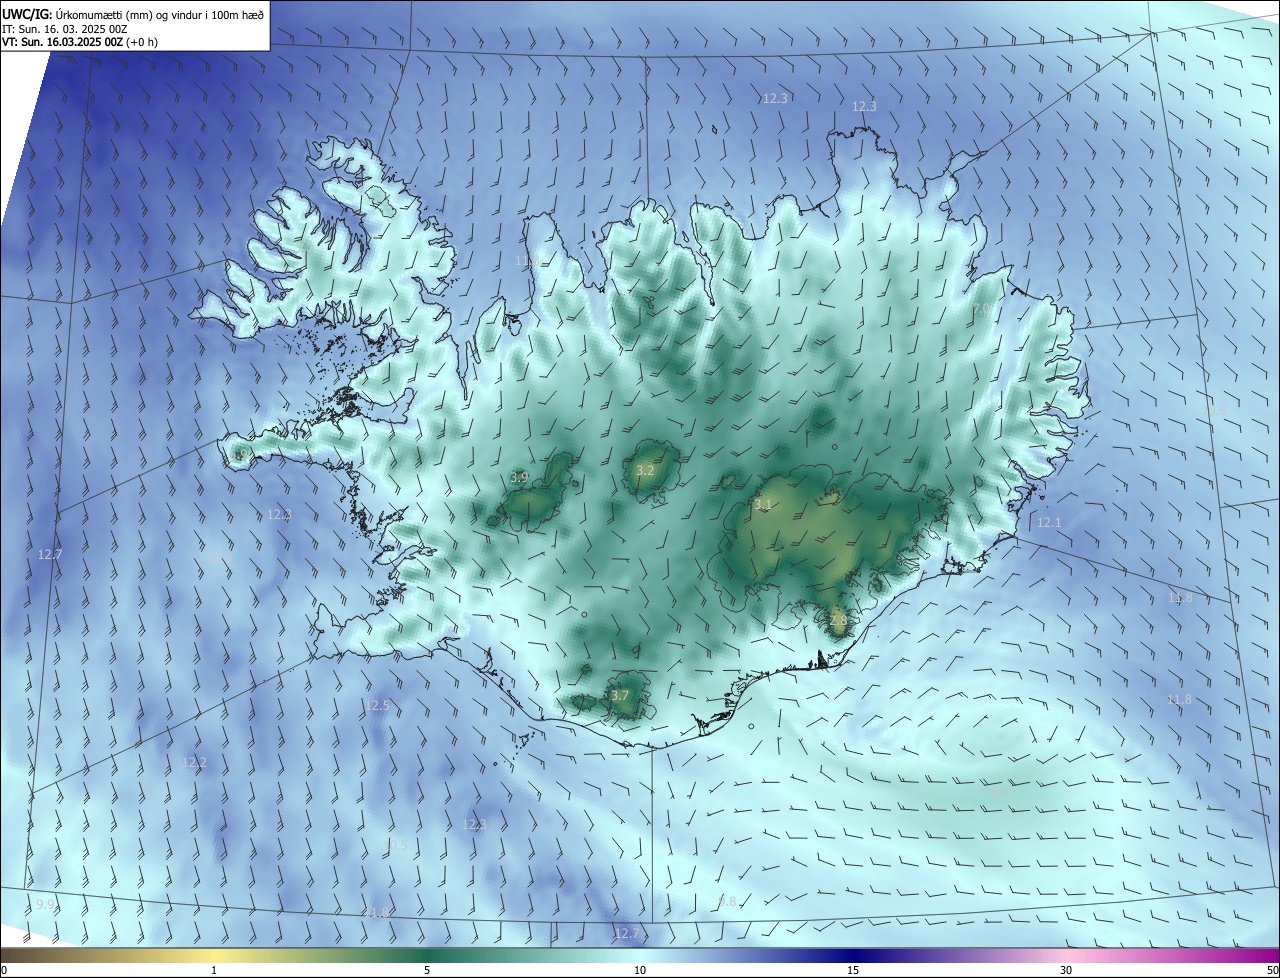Click the 0 tick label on the color scale
This screenshot has height=978, width=1280.
click(4, 971)
